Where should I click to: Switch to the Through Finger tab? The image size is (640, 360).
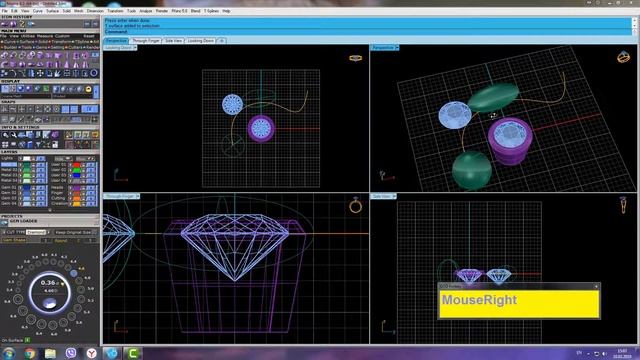pos(145,41)
